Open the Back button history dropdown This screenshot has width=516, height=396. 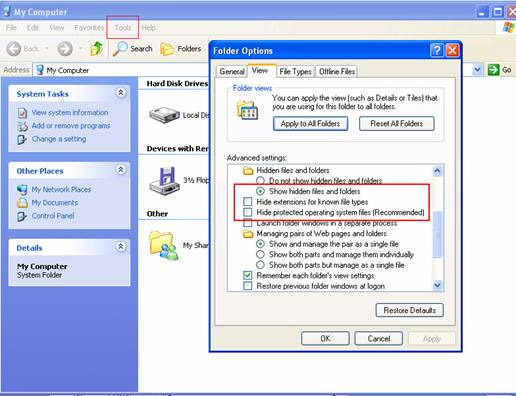click(47, 49)
